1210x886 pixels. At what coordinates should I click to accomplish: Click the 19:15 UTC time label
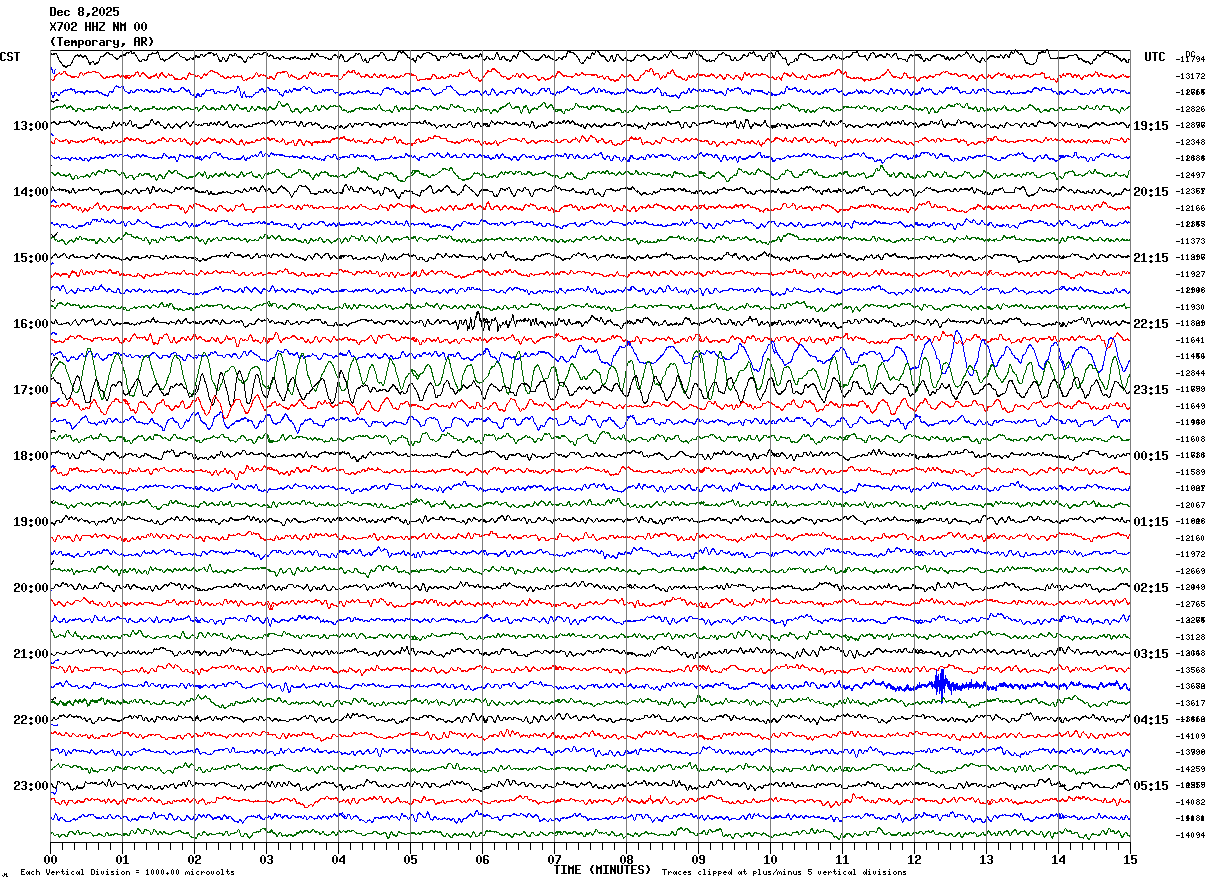pos(1151,126)
